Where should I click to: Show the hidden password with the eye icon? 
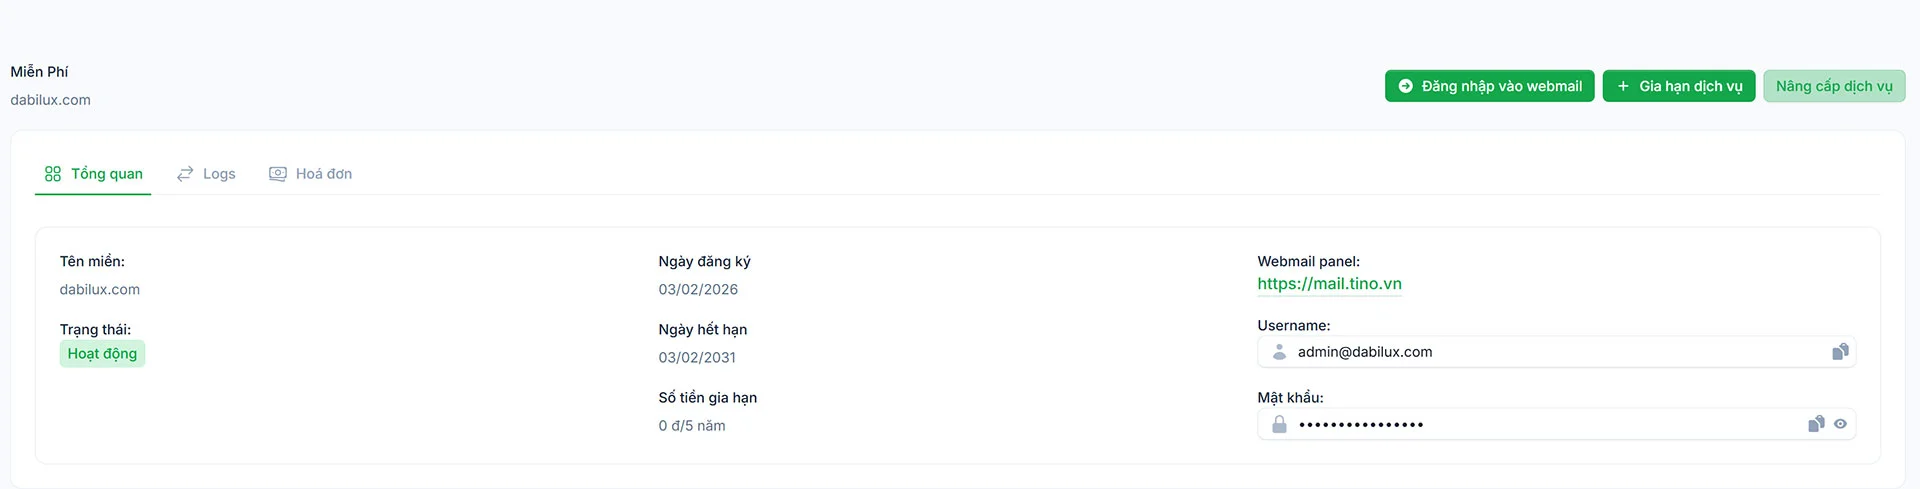pos(1840,424)
